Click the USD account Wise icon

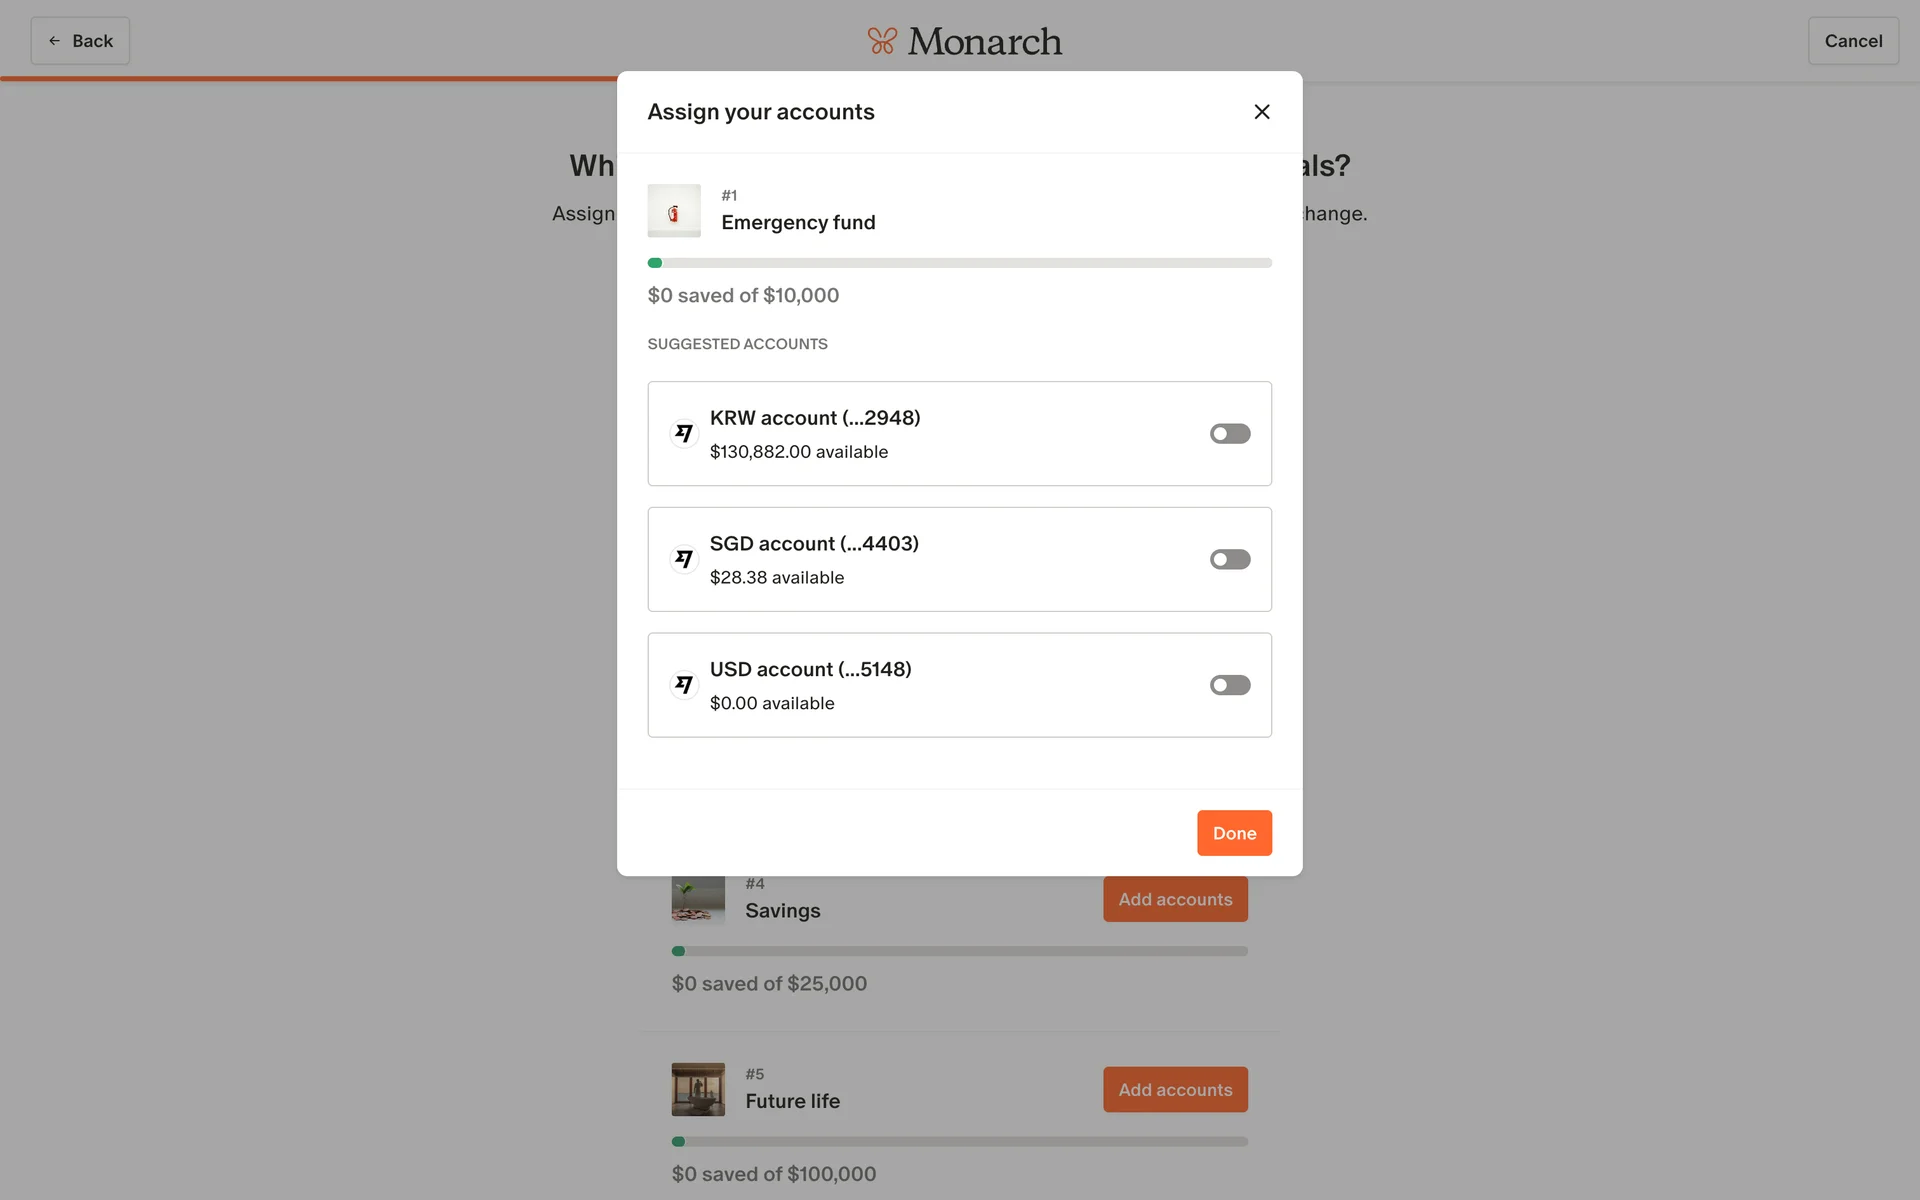[x=684, y=685]
